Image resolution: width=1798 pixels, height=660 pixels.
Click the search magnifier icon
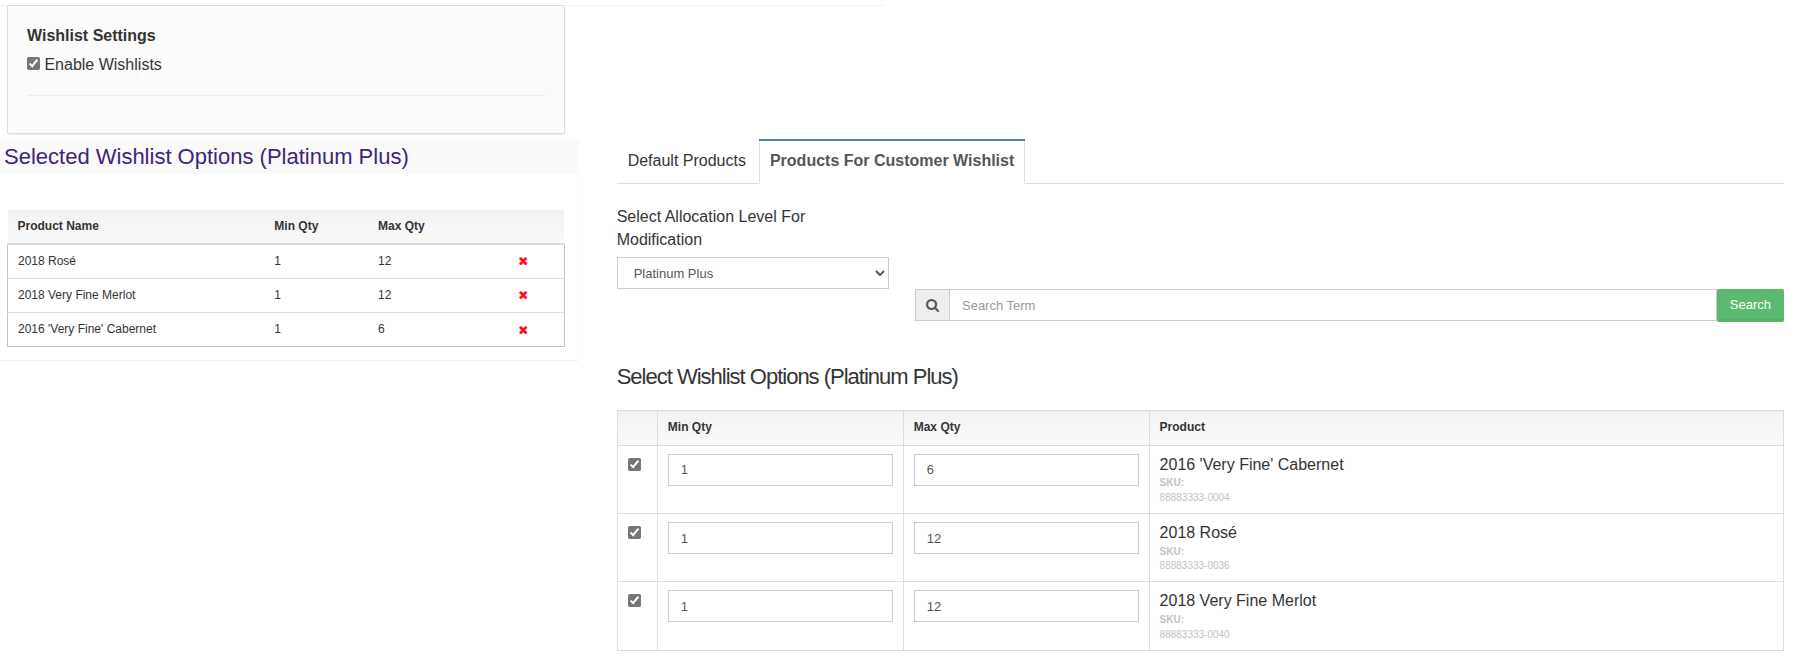[x=932, y=306]
